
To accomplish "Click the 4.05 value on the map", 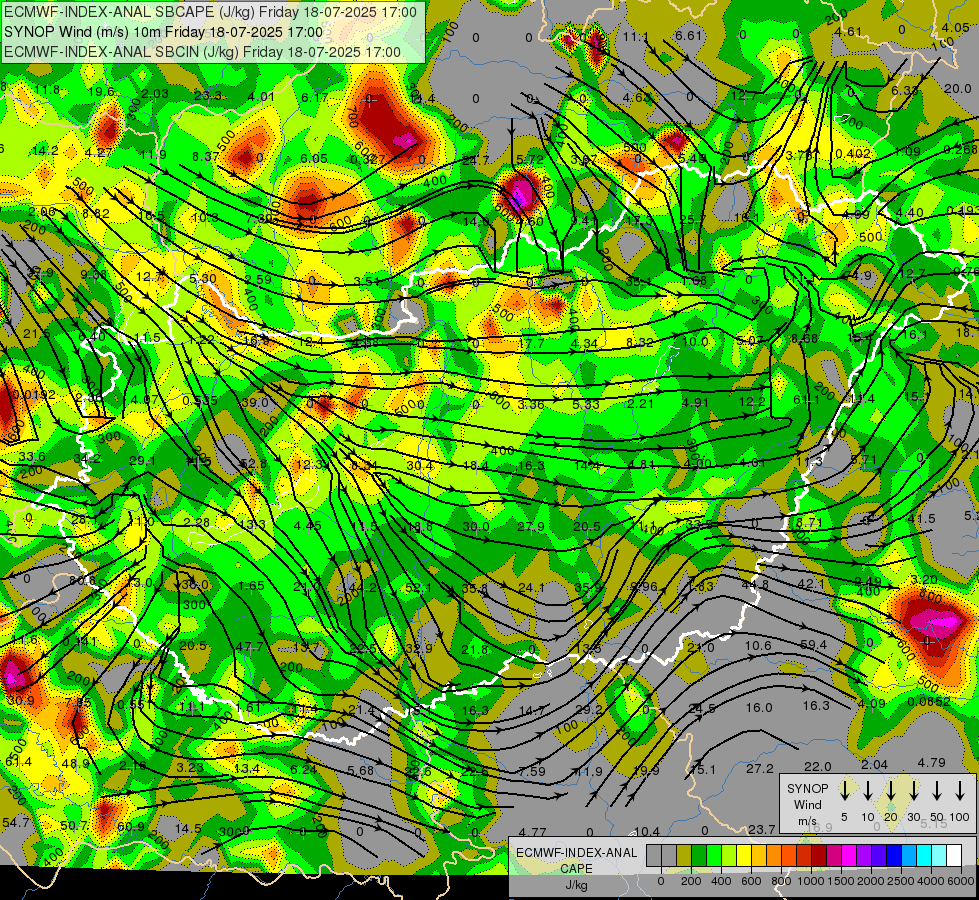I will point(955,27).
